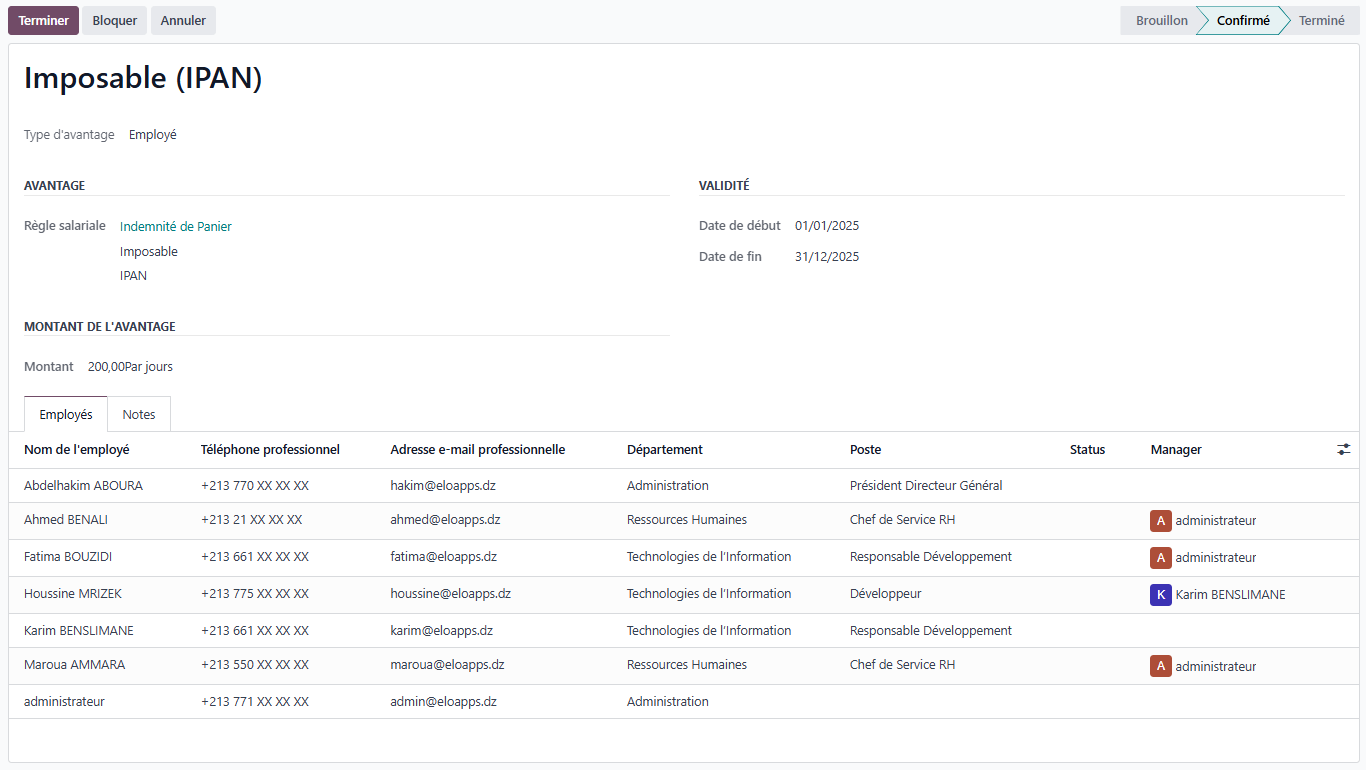Sort by the Poste column header

pyautogui.click(x=866, y=450)
